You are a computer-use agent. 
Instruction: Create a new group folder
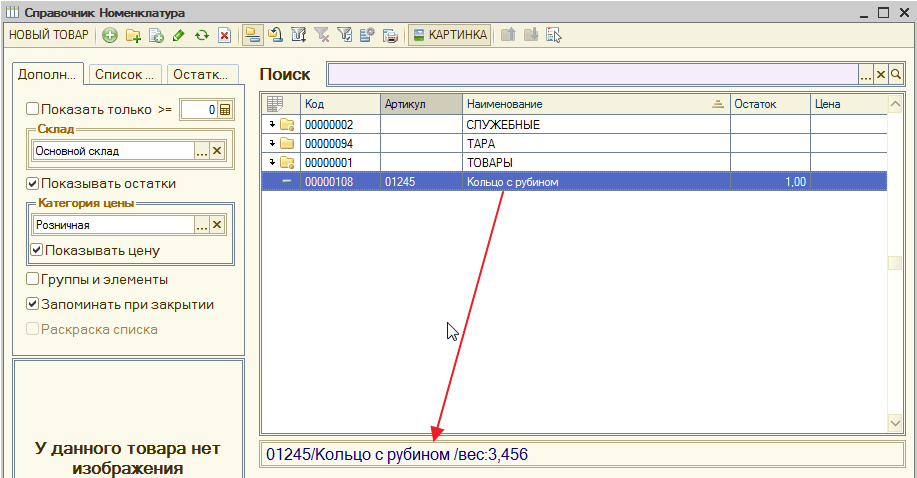[133, 36]
